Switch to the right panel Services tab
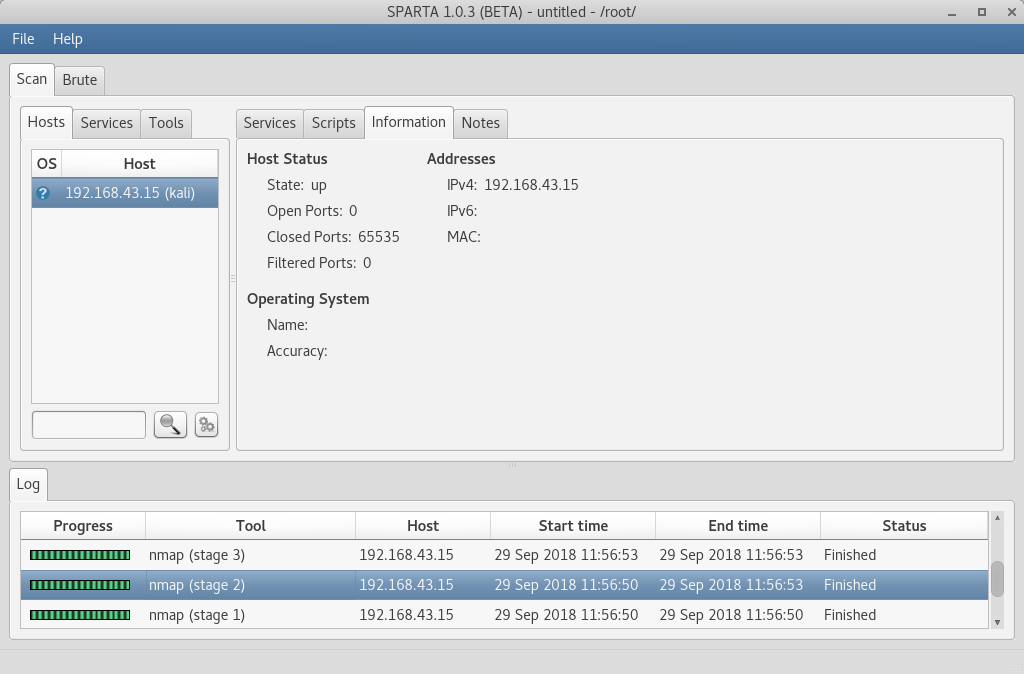 [270, 123]
